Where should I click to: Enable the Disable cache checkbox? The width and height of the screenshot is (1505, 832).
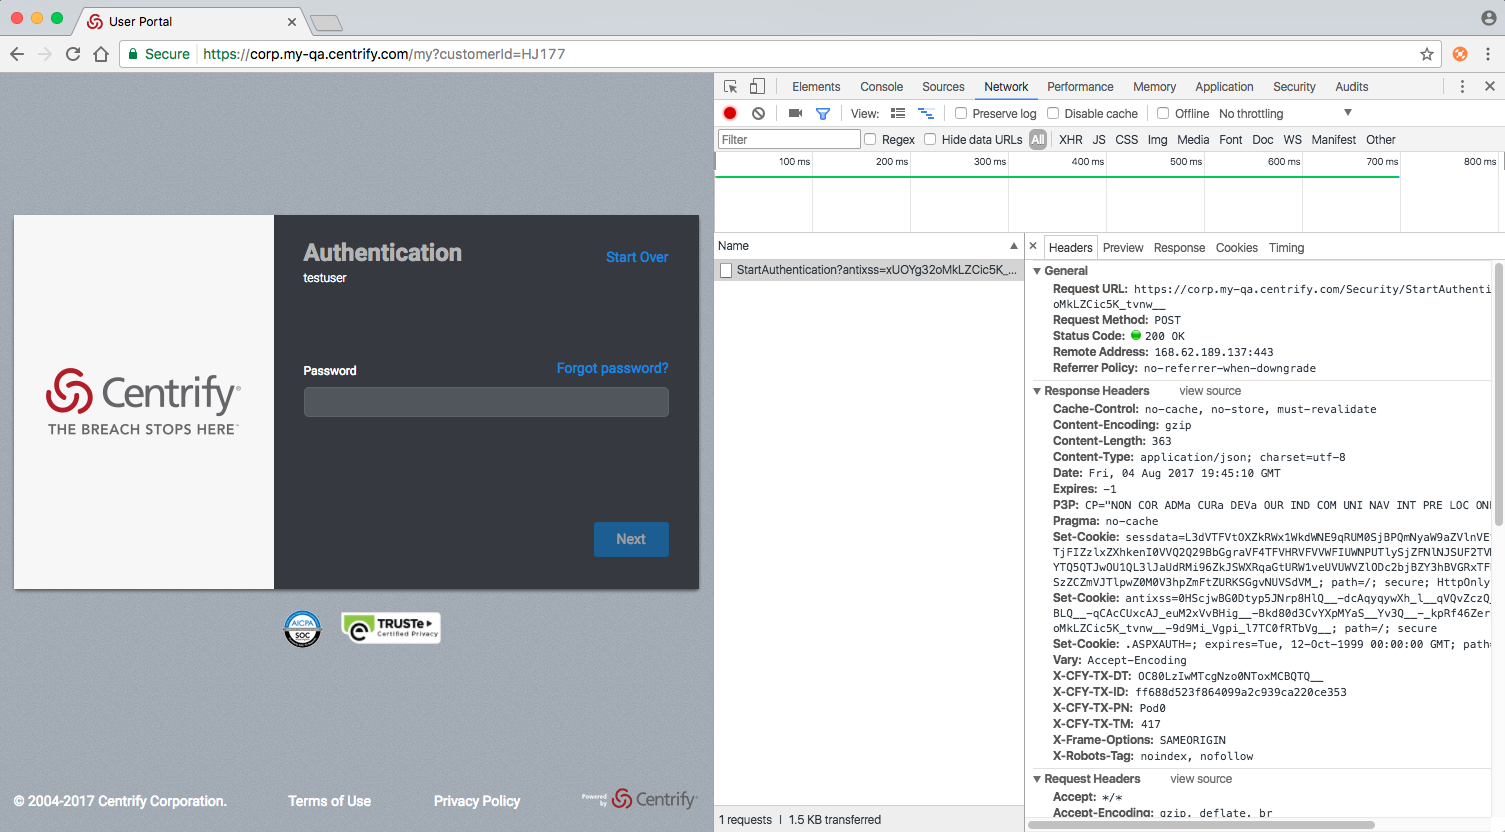1053,113
